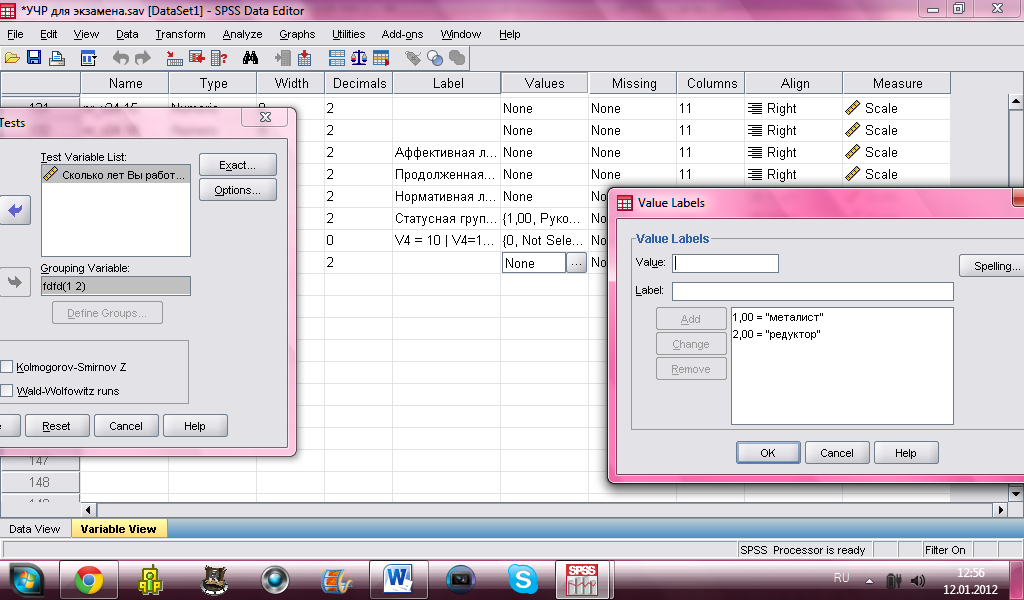Click the Weight Cases scales icon
Screen dimensions: 1024x600
pos(359,58)
